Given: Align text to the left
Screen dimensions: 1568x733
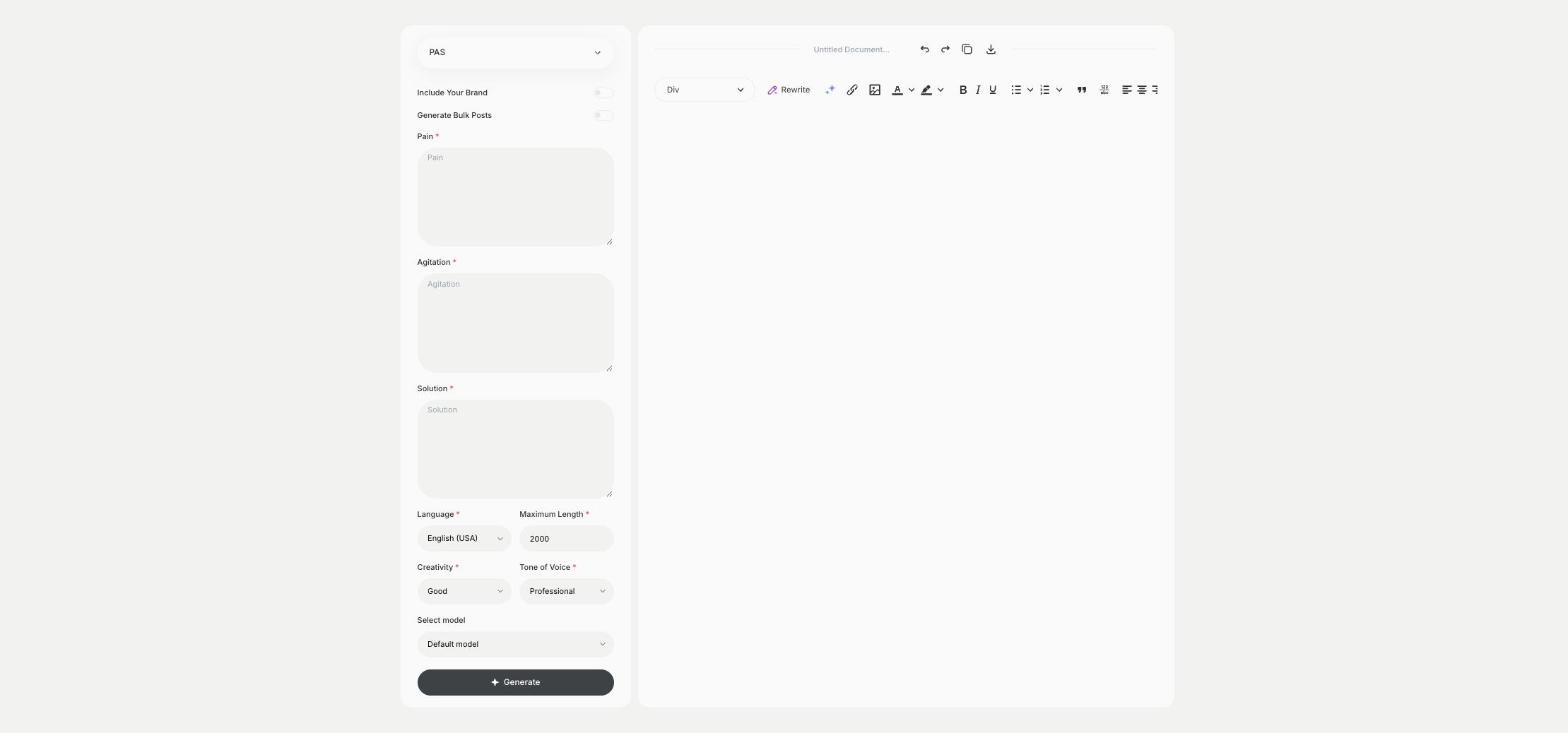Looking at the screenshot, I should 1127,90.
